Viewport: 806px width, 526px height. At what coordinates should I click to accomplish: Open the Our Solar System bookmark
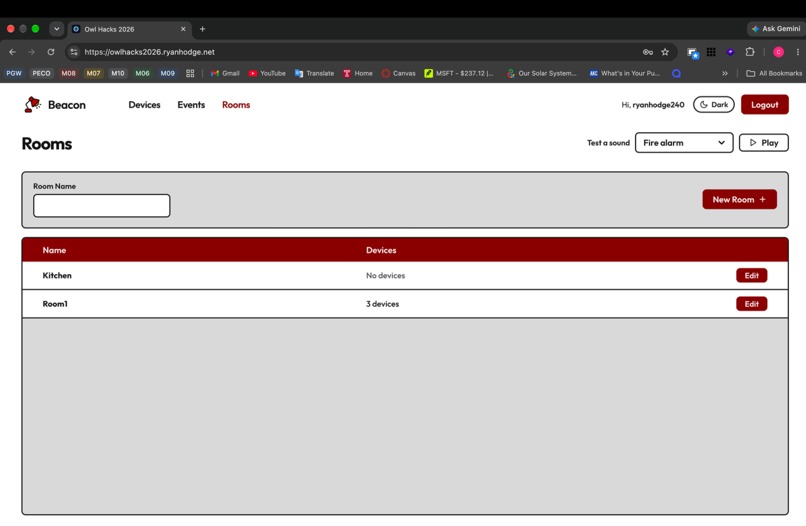click(541, 74)
